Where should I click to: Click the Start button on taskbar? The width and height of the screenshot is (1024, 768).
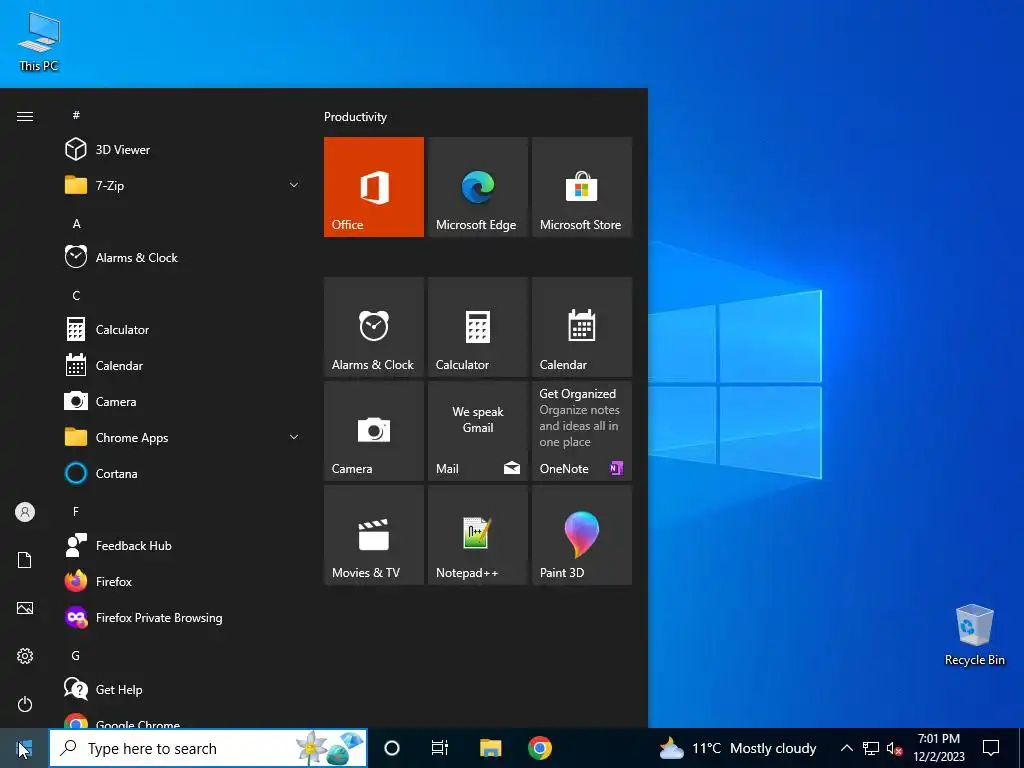click(24, 748)
